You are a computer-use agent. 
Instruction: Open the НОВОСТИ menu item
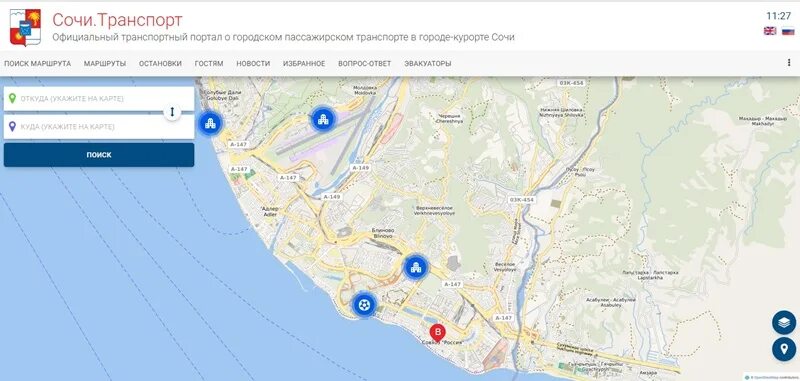(253, 64)
